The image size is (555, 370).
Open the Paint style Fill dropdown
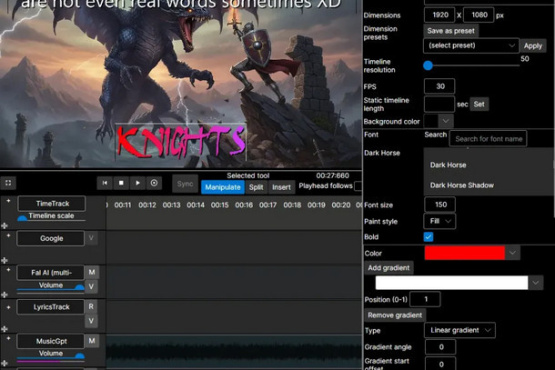440,221
